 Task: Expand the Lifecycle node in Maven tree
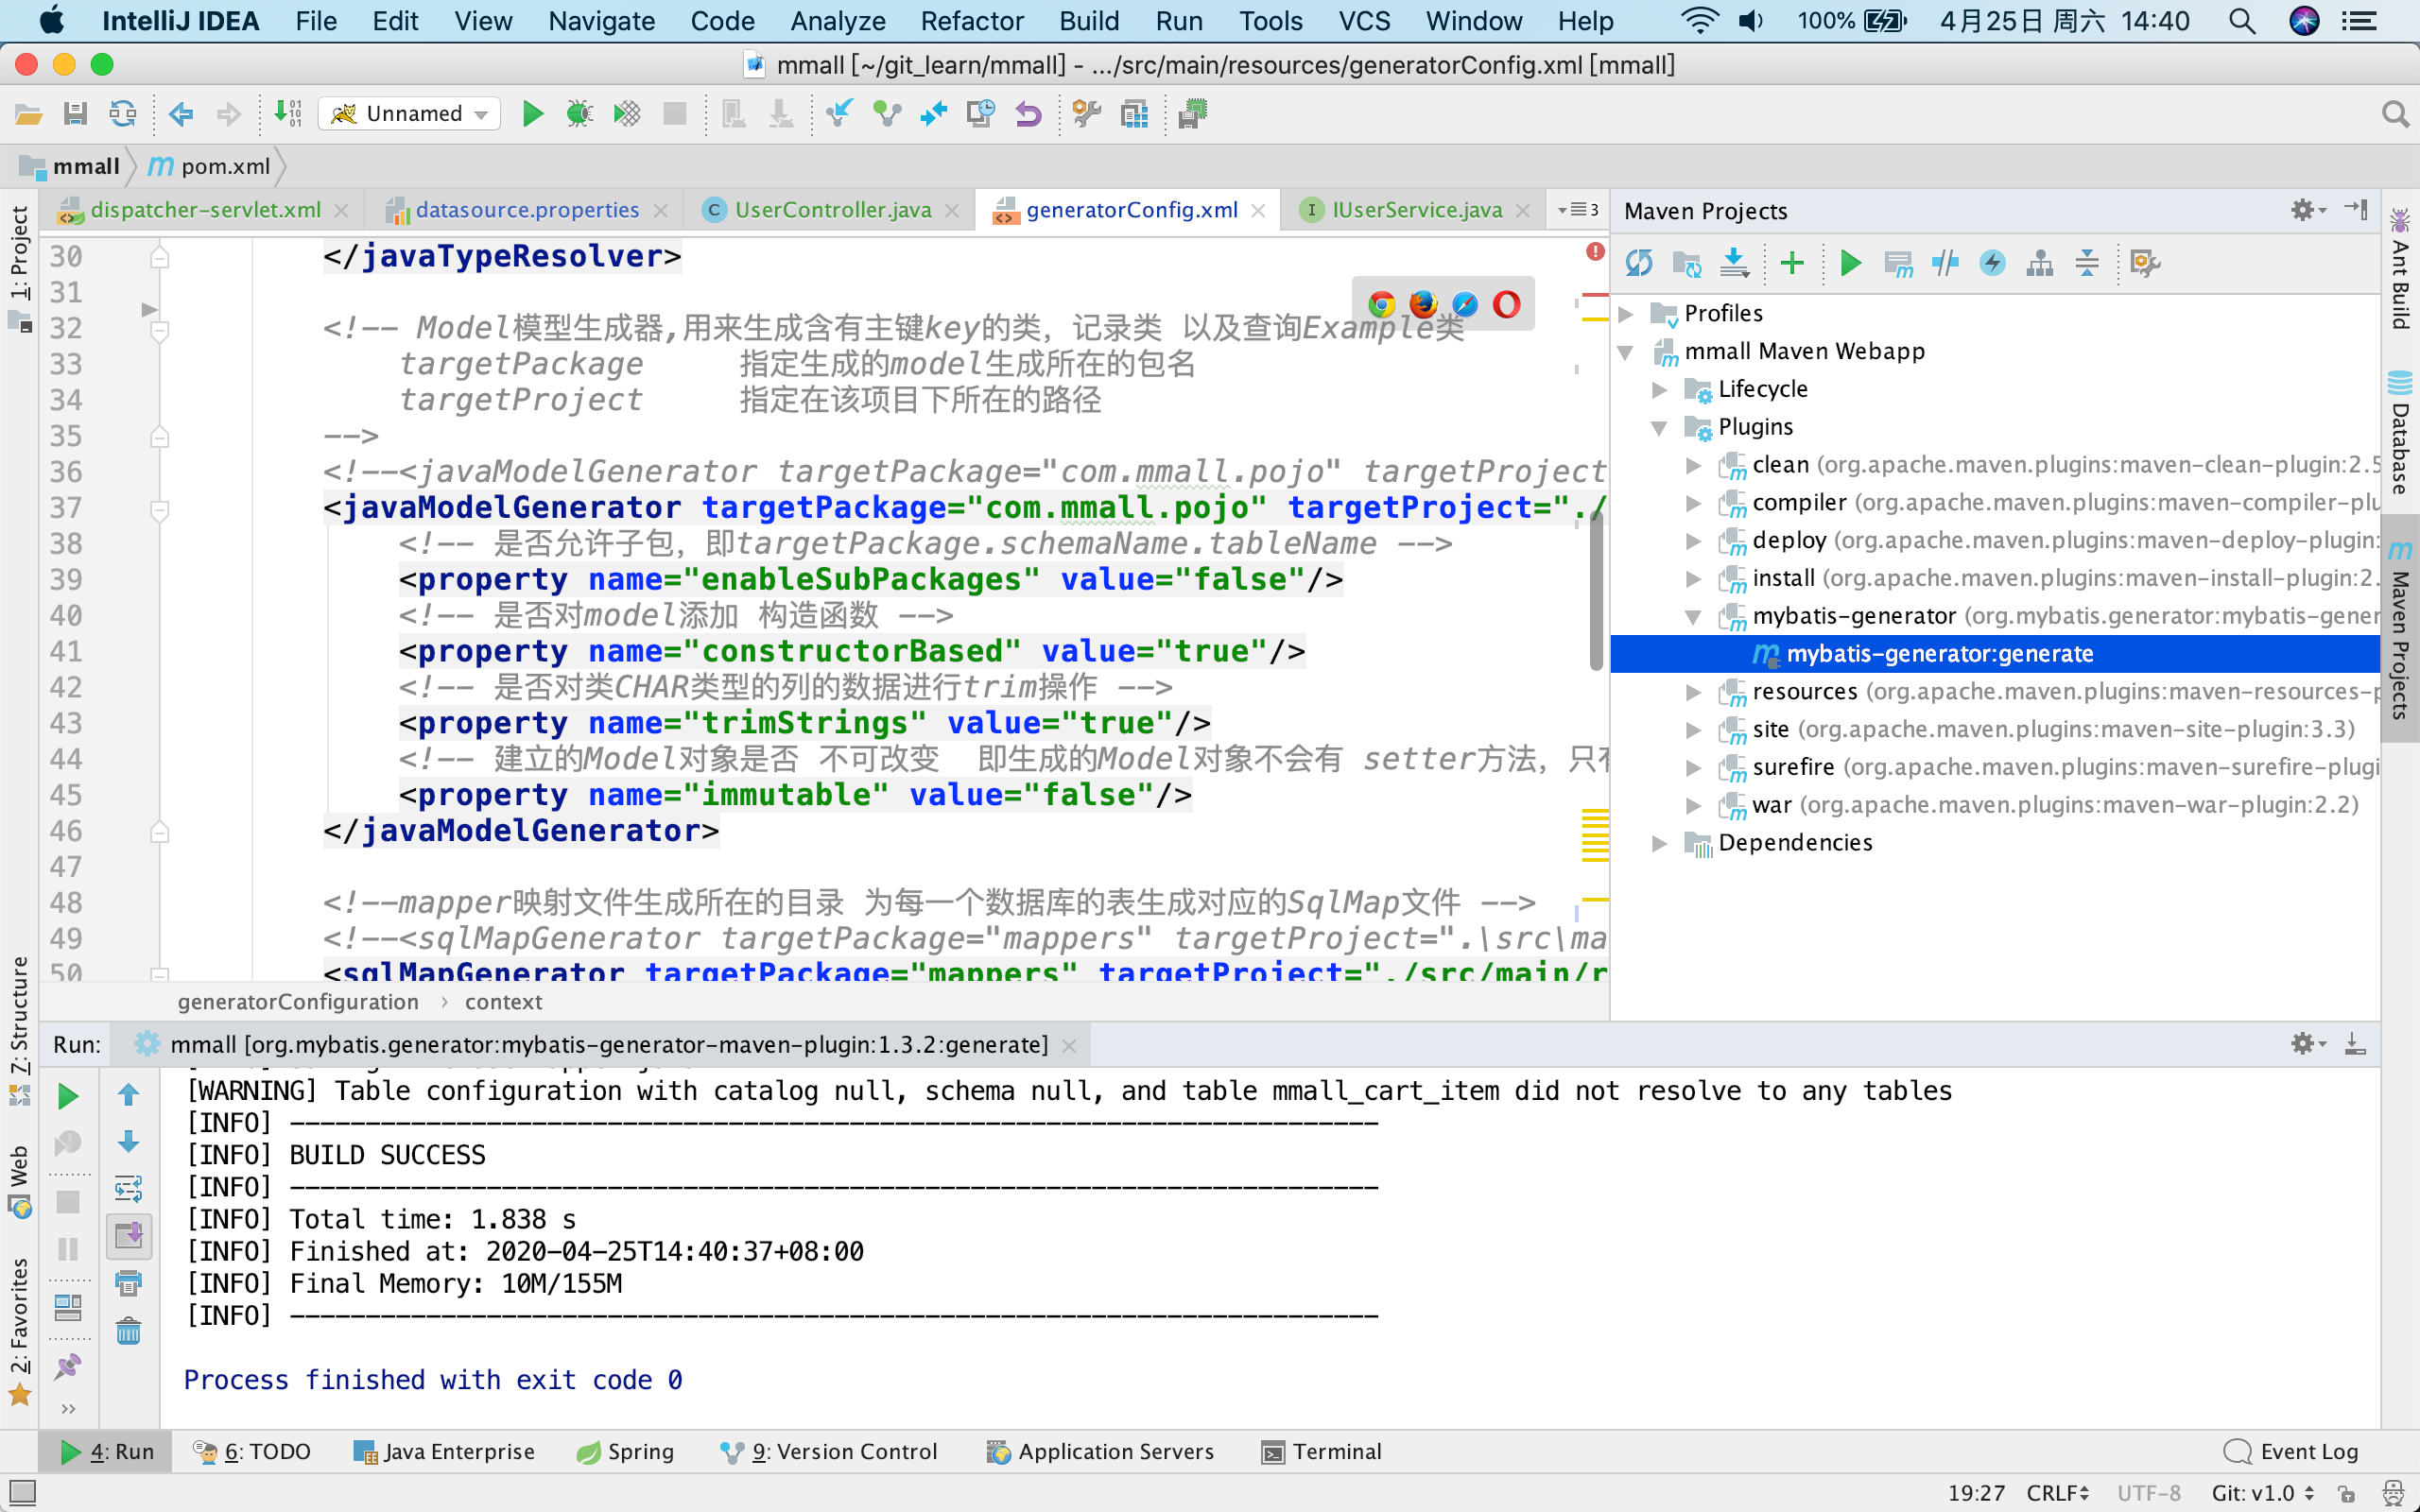click(1659, 389)
